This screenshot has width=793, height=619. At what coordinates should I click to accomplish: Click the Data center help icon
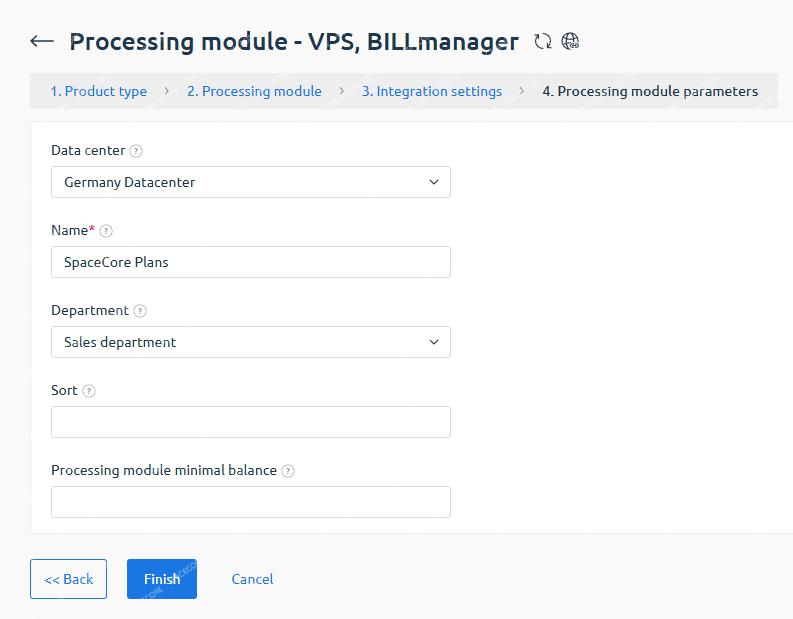click(x=136, y=151)
